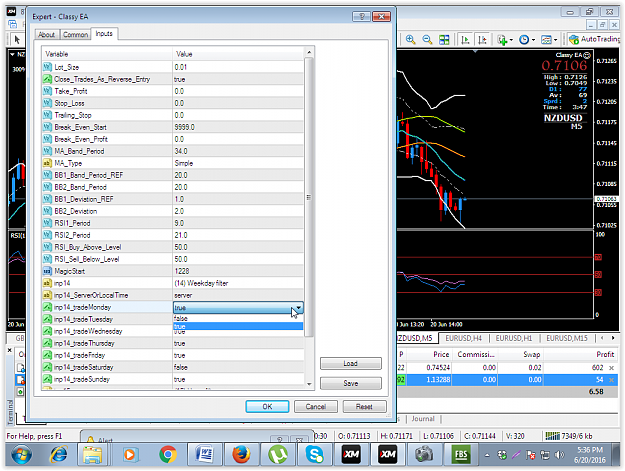Click the tradeThursday true value cell

tap(238, 343)
